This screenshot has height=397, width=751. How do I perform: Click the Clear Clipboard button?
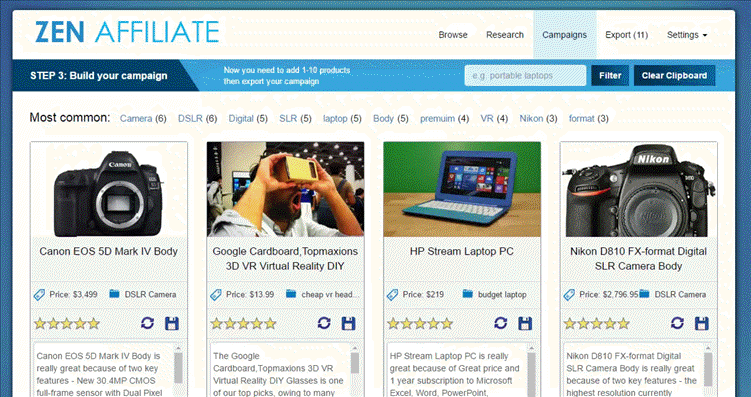674,76
